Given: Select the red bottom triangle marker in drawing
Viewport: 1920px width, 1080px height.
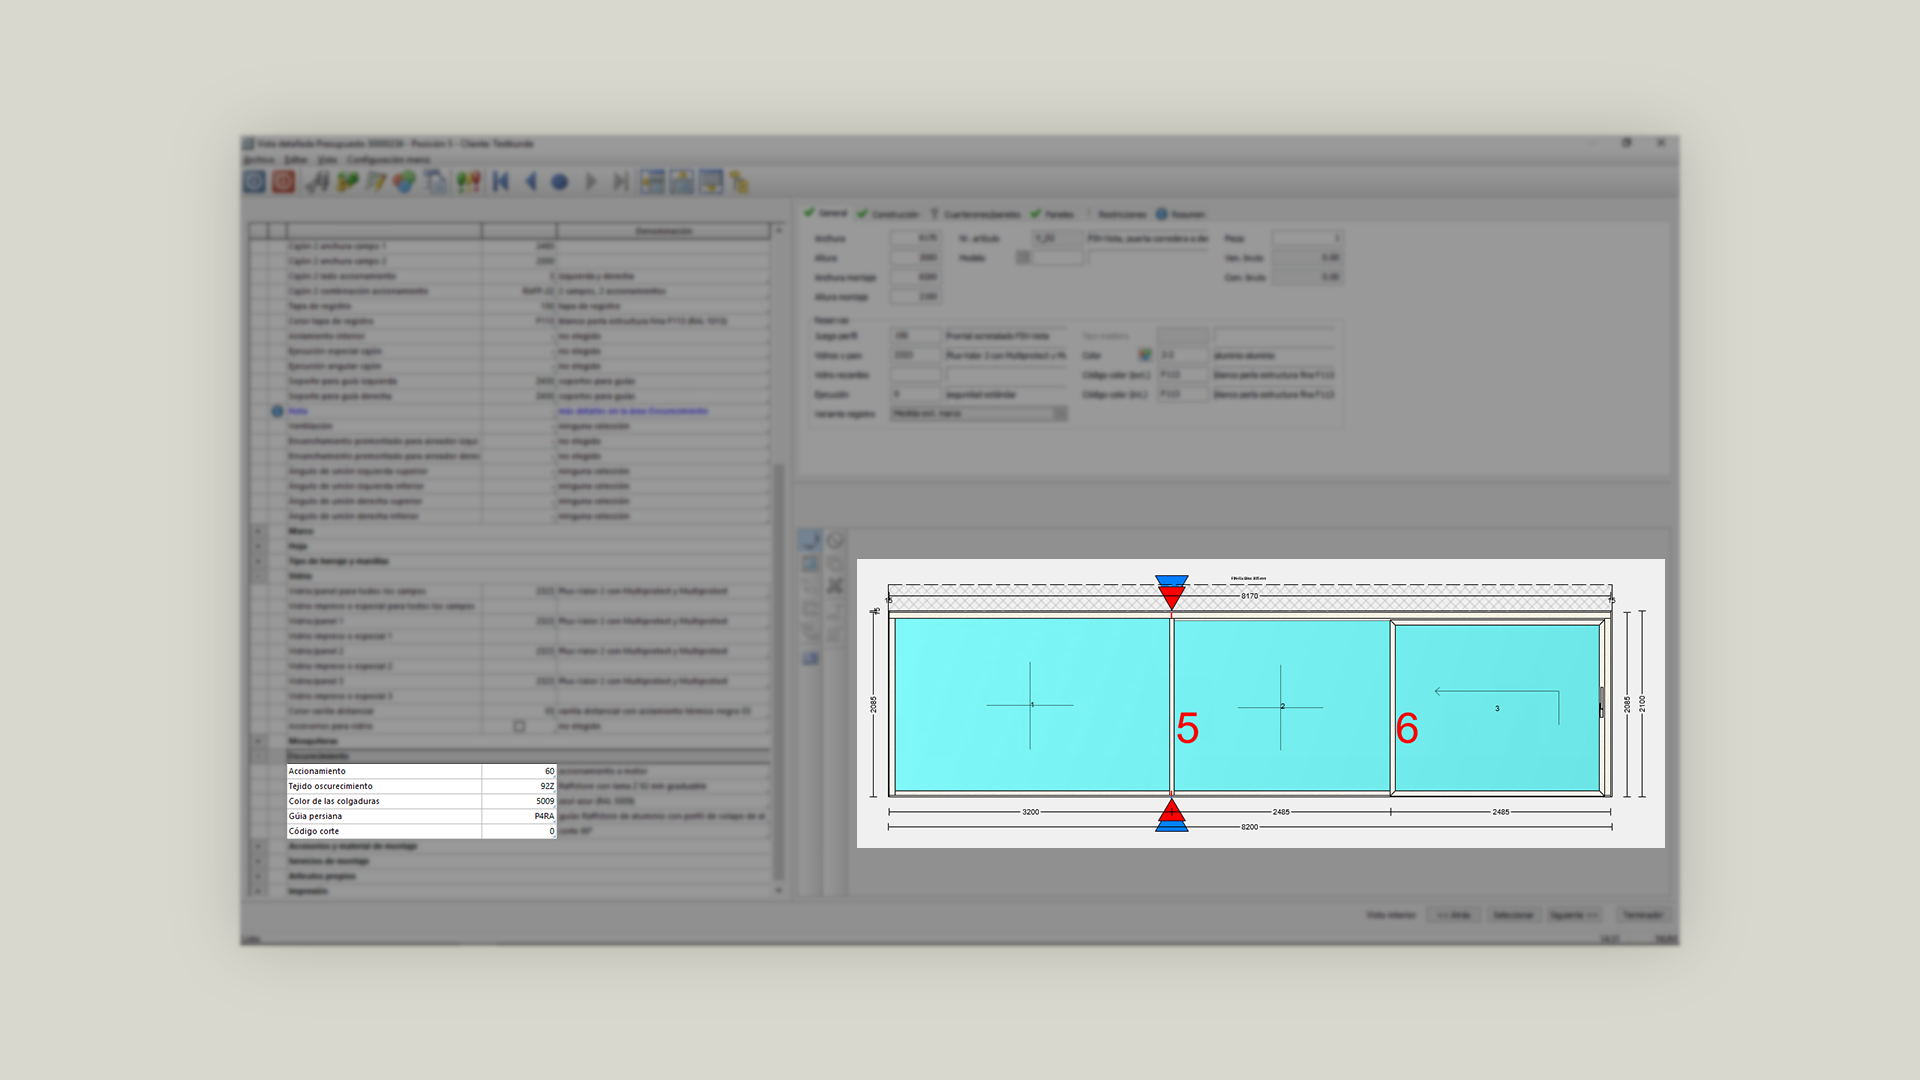Looking at the screenshot, I should point(1171,810).
